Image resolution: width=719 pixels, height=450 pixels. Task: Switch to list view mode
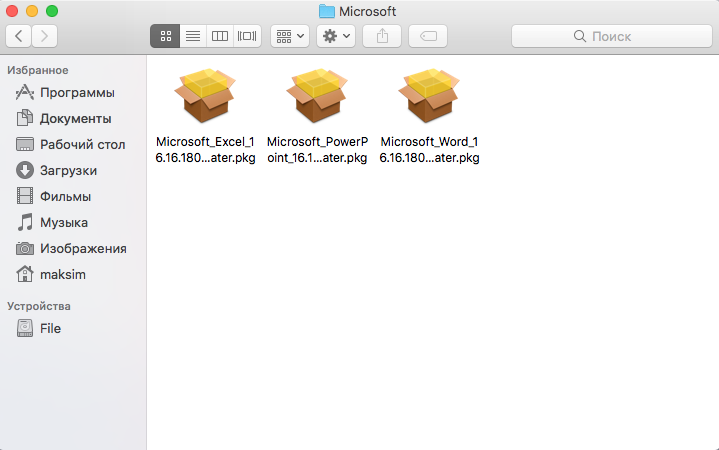pos(193,36)
